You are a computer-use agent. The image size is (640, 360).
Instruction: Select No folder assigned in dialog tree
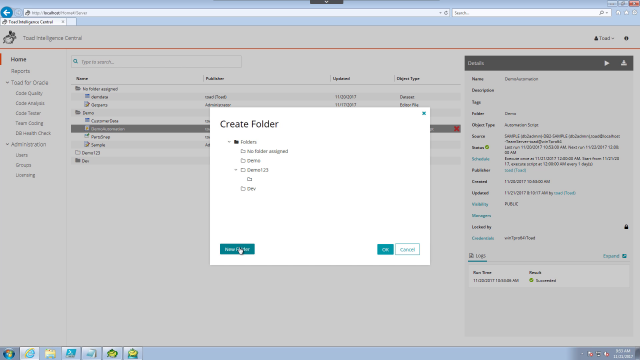pyautogui.click(x=267, y=151)
